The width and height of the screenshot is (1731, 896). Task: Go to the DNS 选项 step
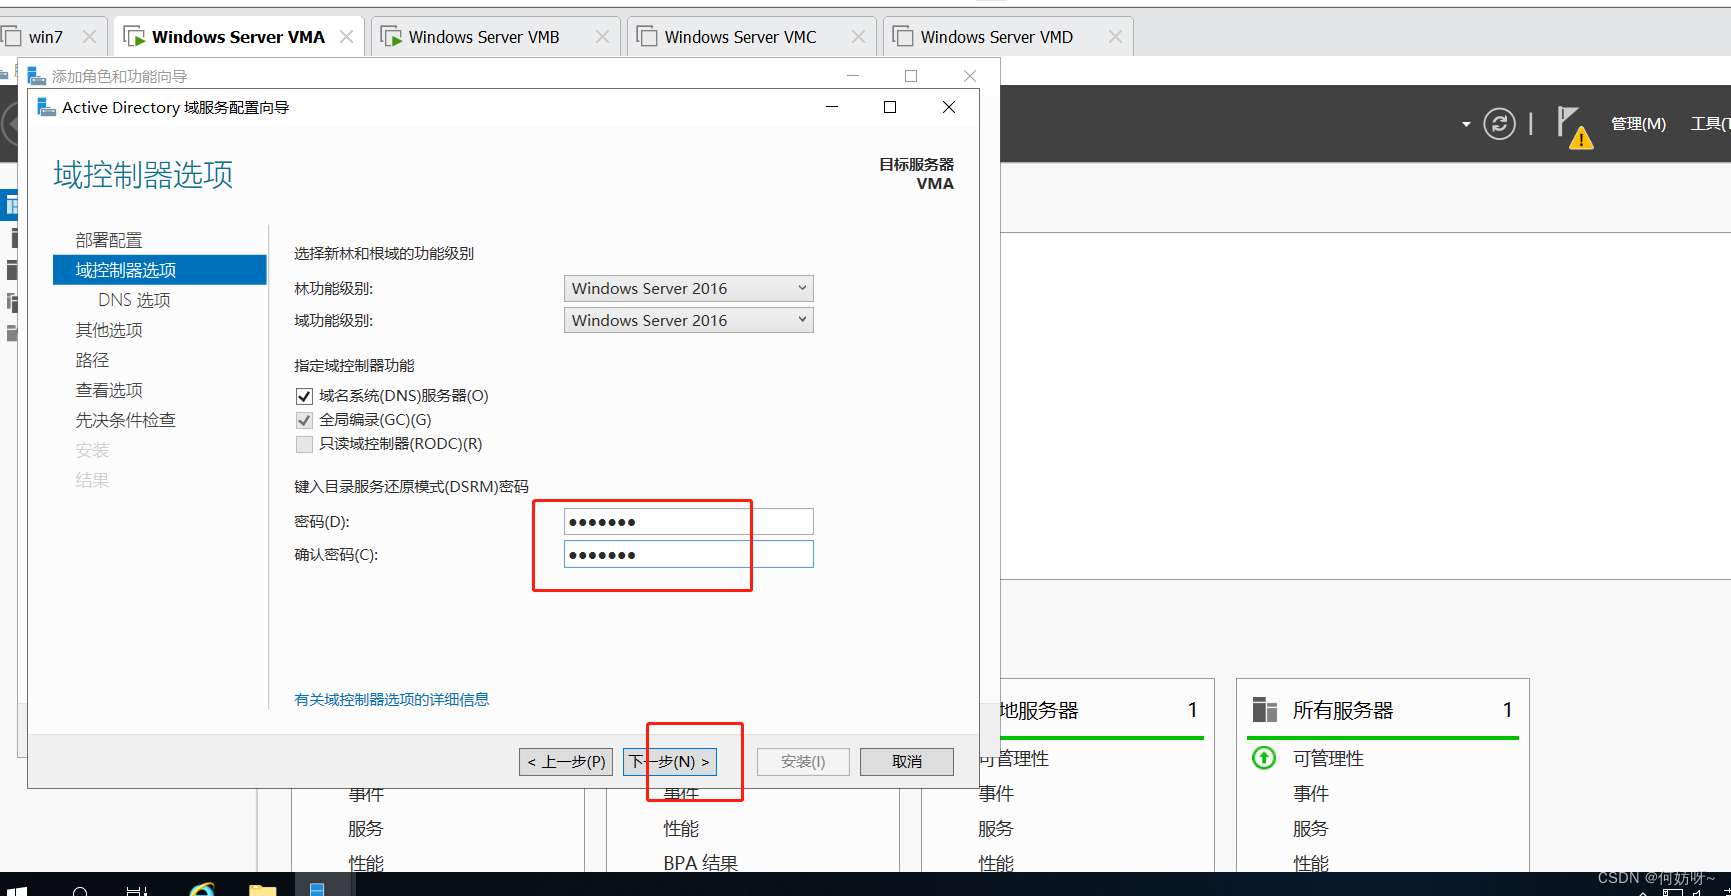tap(134, 300)
